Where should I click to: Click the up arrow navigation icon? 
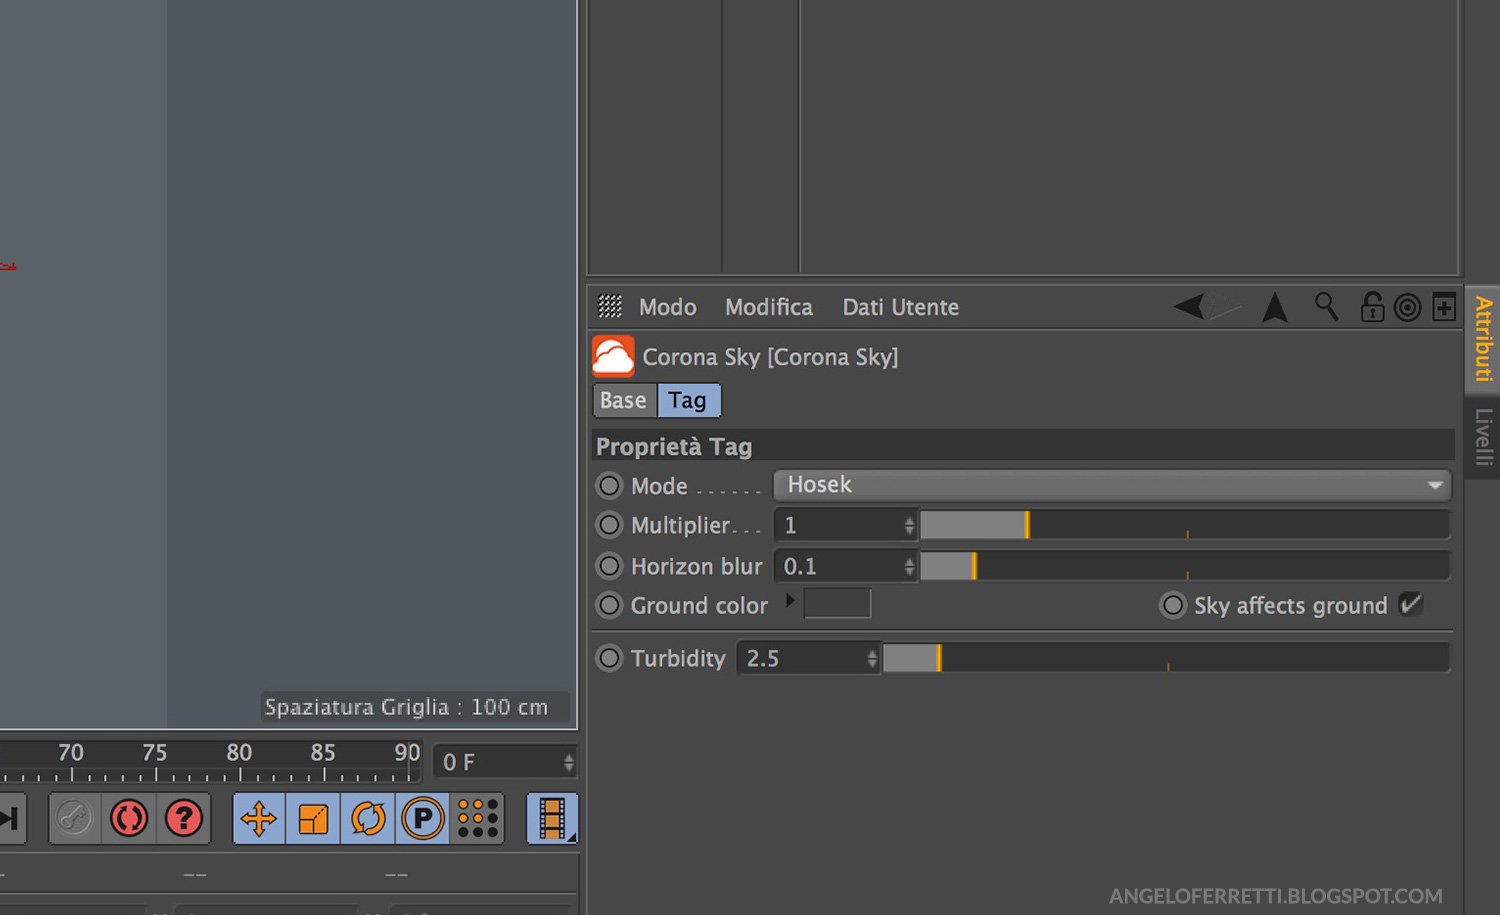1274,307
